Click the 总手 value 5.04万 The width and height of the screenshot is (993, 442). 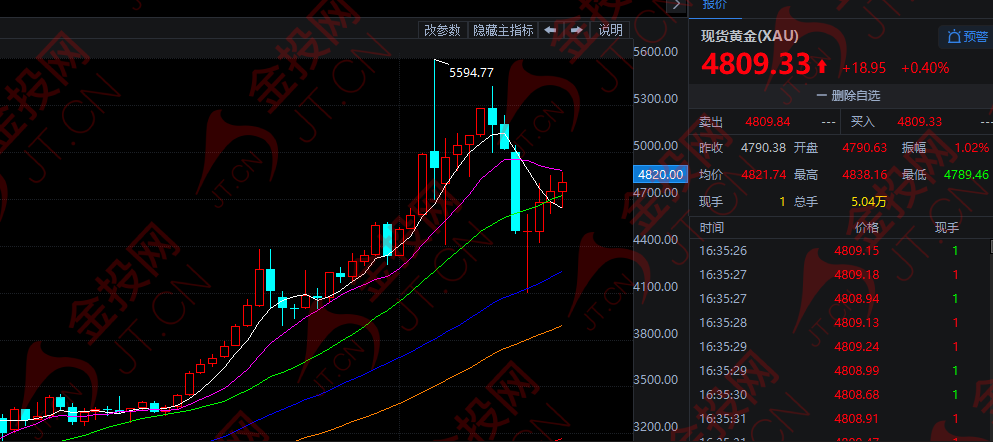pyautogui.click(x=869, y=203)
